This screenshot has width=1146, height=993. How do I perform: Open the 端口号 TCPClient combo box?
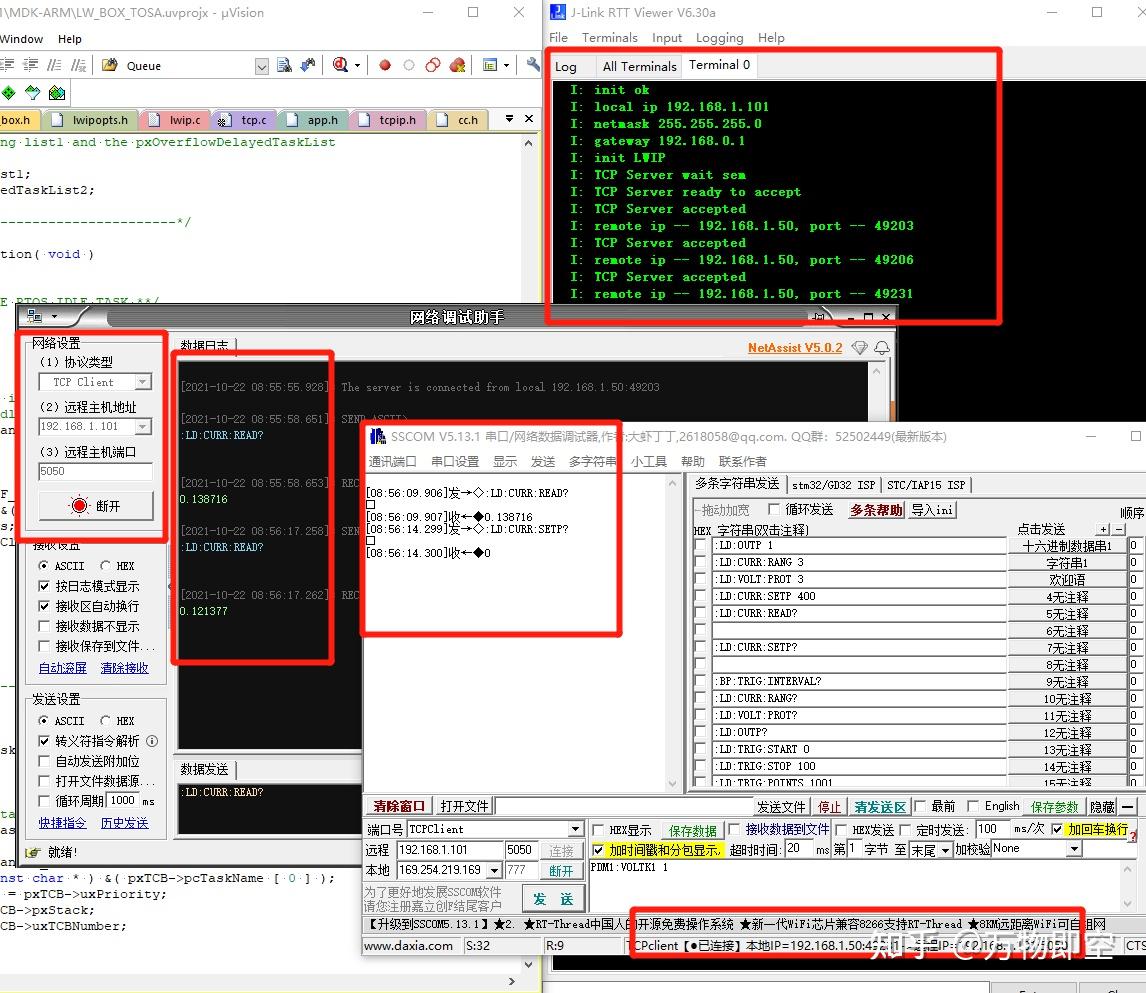(495, 829)
